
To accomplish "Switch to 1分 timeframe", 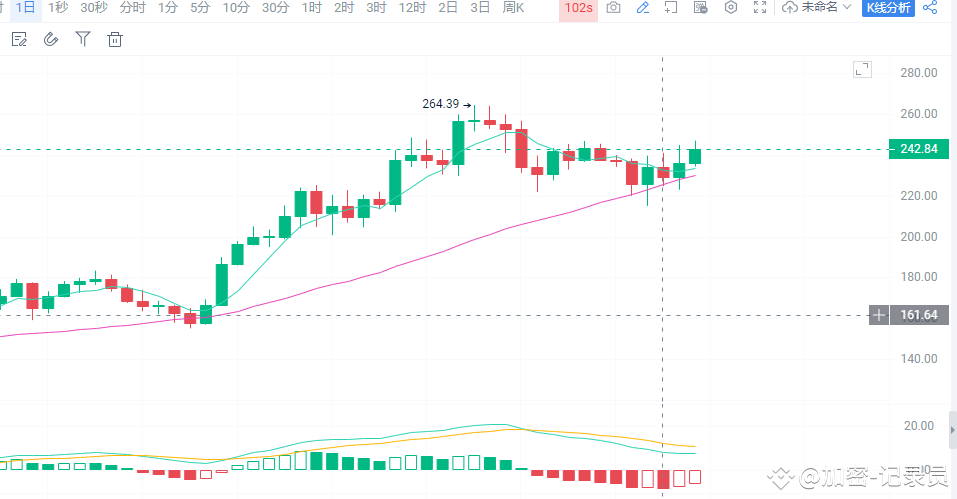I will coord(167,8).
